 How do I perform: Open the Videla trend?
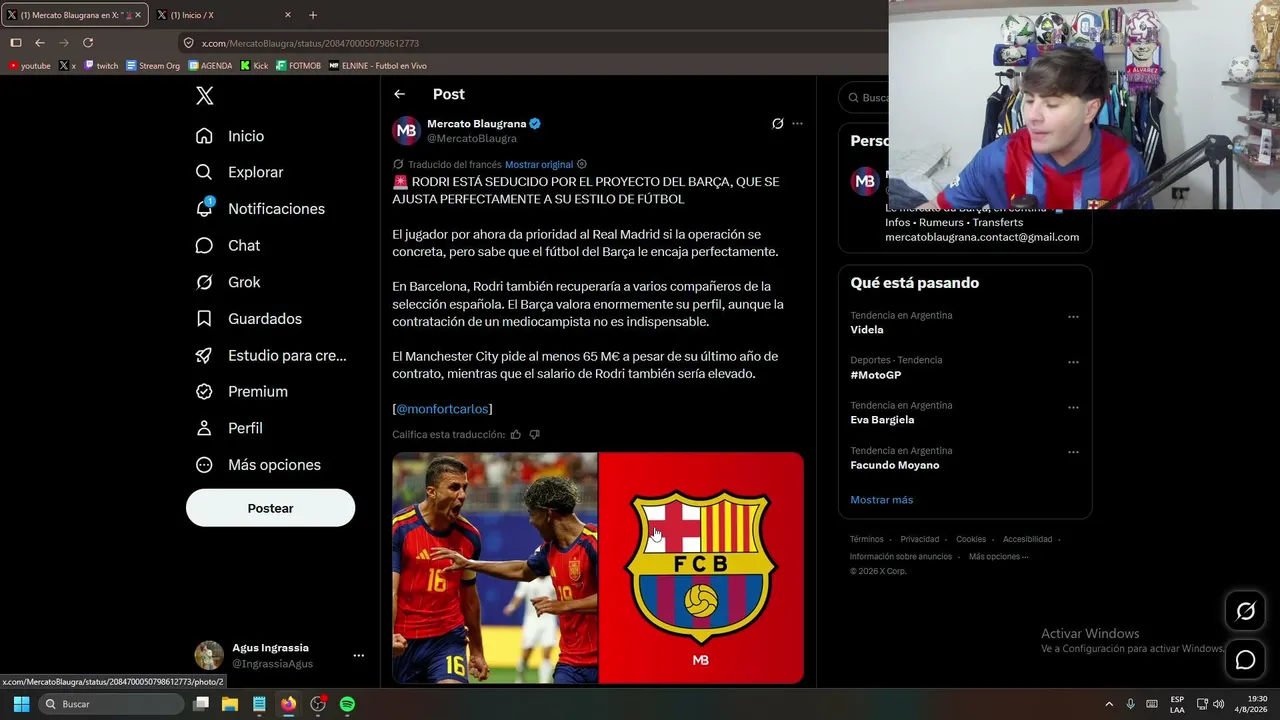867,330
